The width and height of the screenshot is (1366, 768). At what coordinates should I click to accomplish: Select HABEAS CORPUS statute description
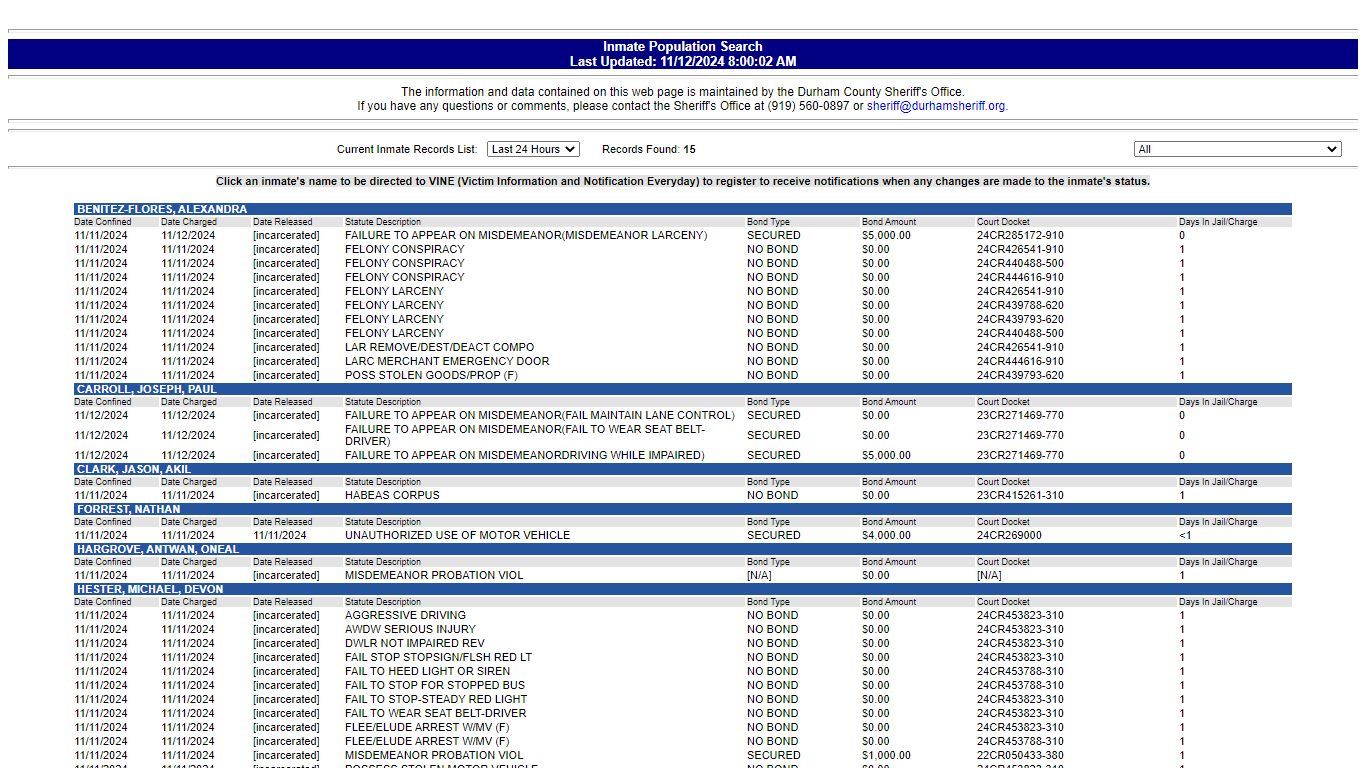[x=392, y=496]
